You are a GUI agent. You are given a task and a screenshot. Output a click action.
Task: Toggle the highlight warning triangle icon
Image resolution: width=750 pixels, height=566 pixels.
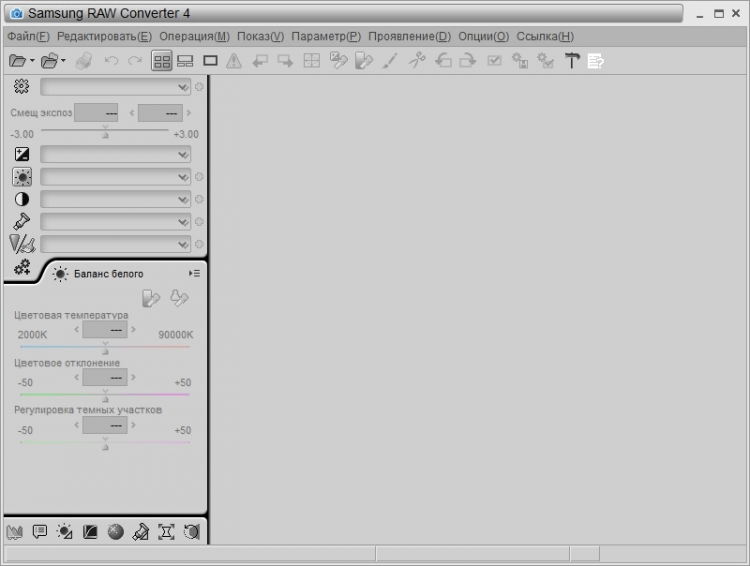234,61
